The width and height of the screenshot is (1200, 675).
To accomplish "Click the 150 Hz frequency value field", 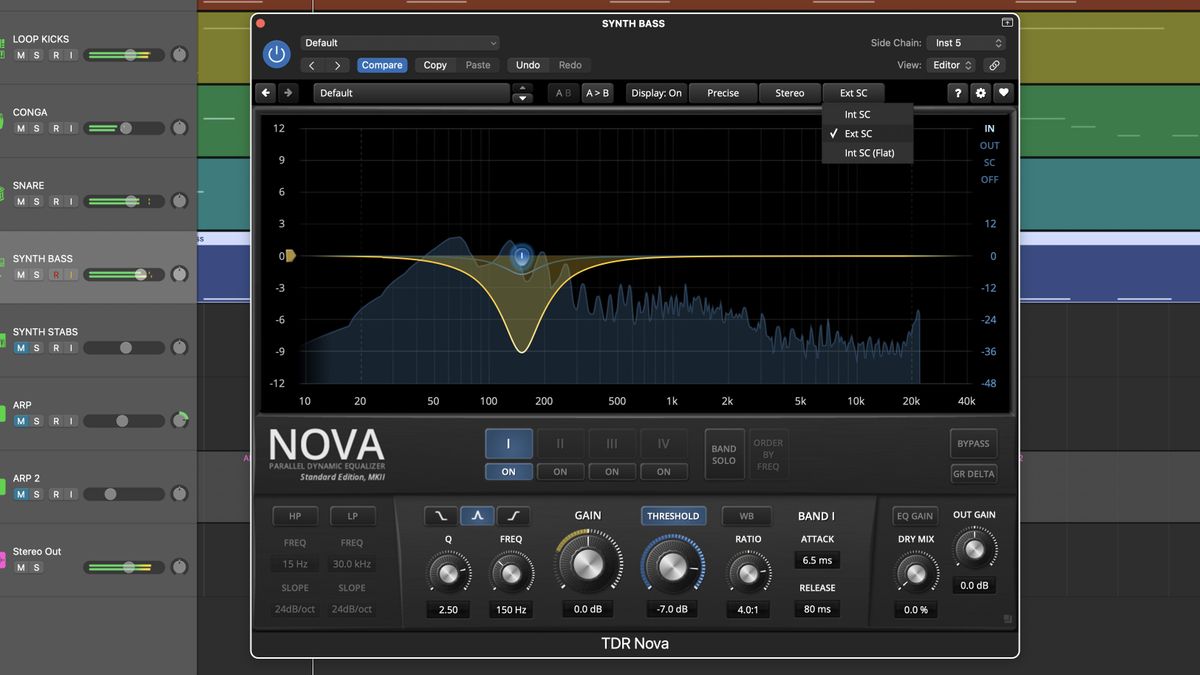I will point(511,609).
